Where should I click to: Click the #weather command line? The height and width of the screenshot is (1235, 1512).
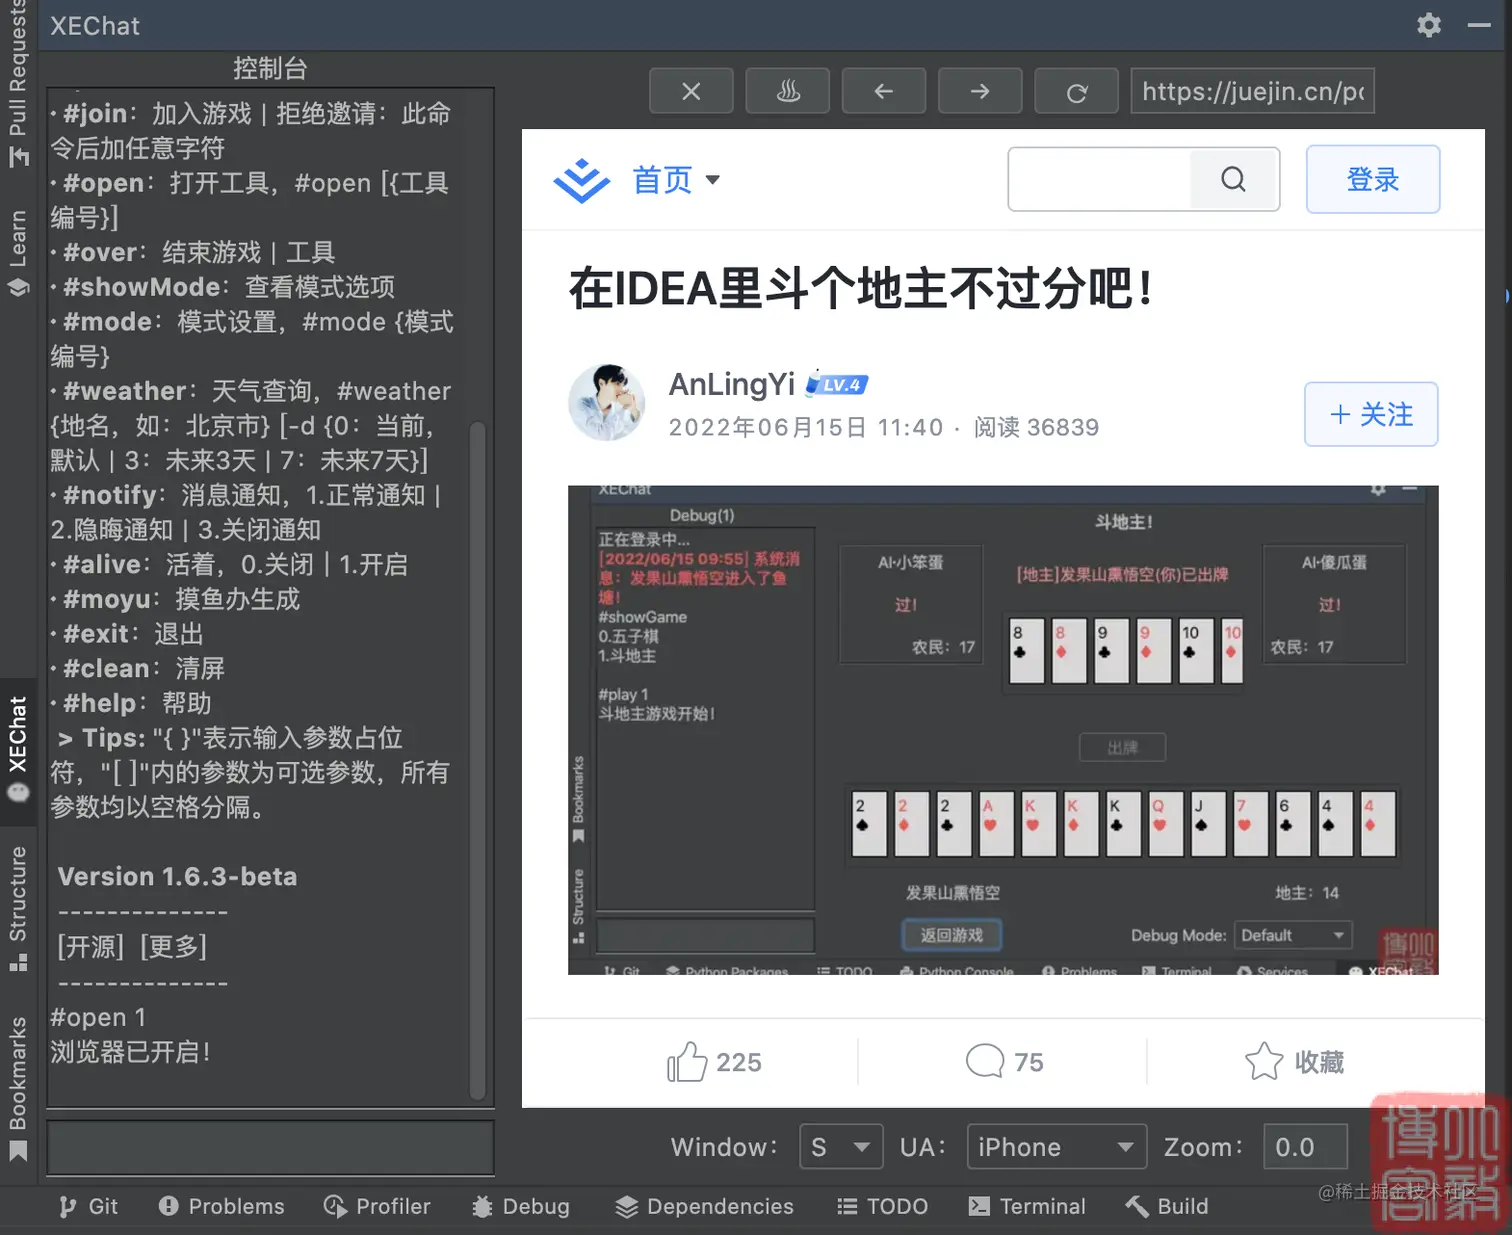tap(251, 426)
